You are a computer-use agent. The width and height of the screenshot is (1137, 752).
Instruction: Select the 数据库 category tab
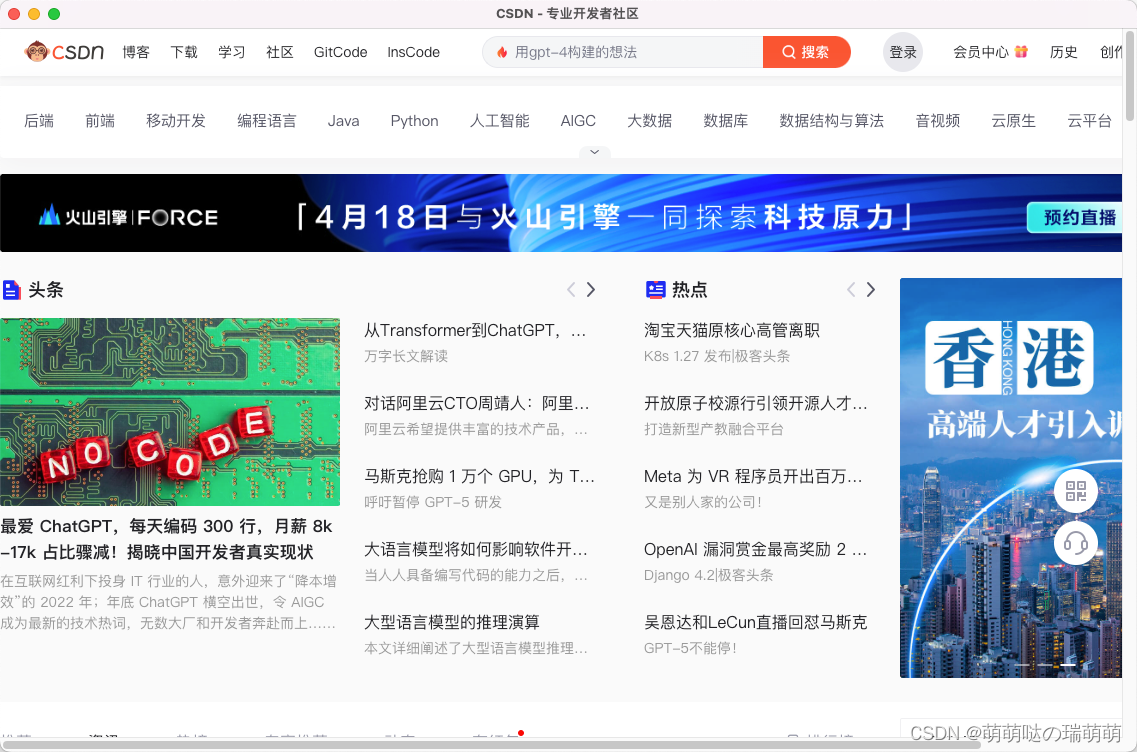[726, 121]
